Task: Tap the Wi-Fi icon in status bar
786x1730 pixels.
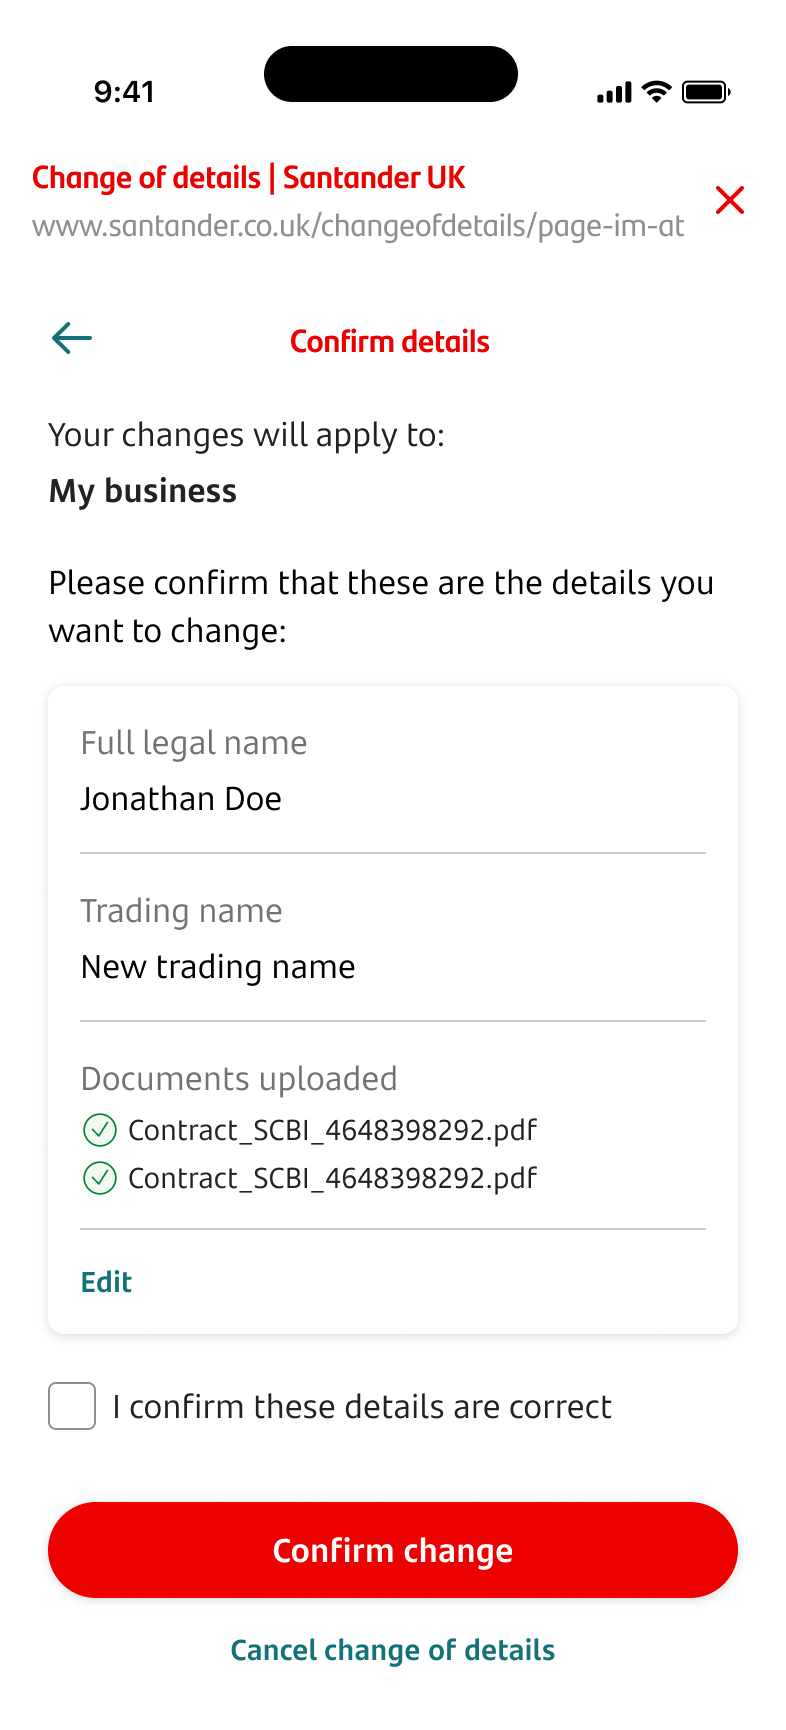Action: 657,92
